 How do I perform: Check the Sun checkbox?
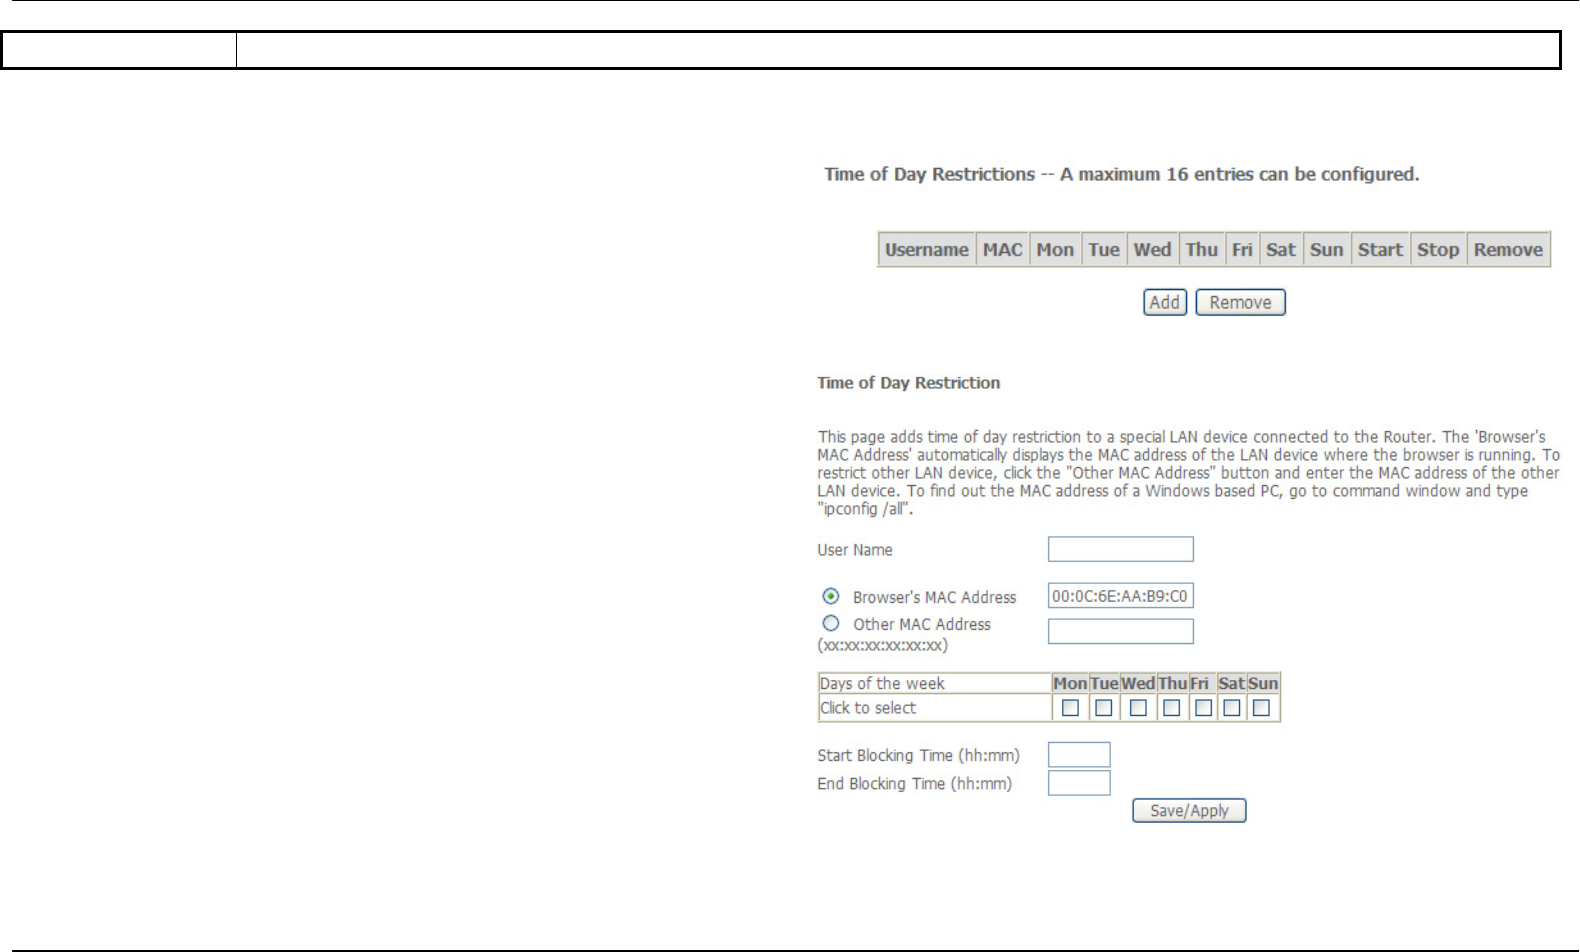(x=1262, y=707)
